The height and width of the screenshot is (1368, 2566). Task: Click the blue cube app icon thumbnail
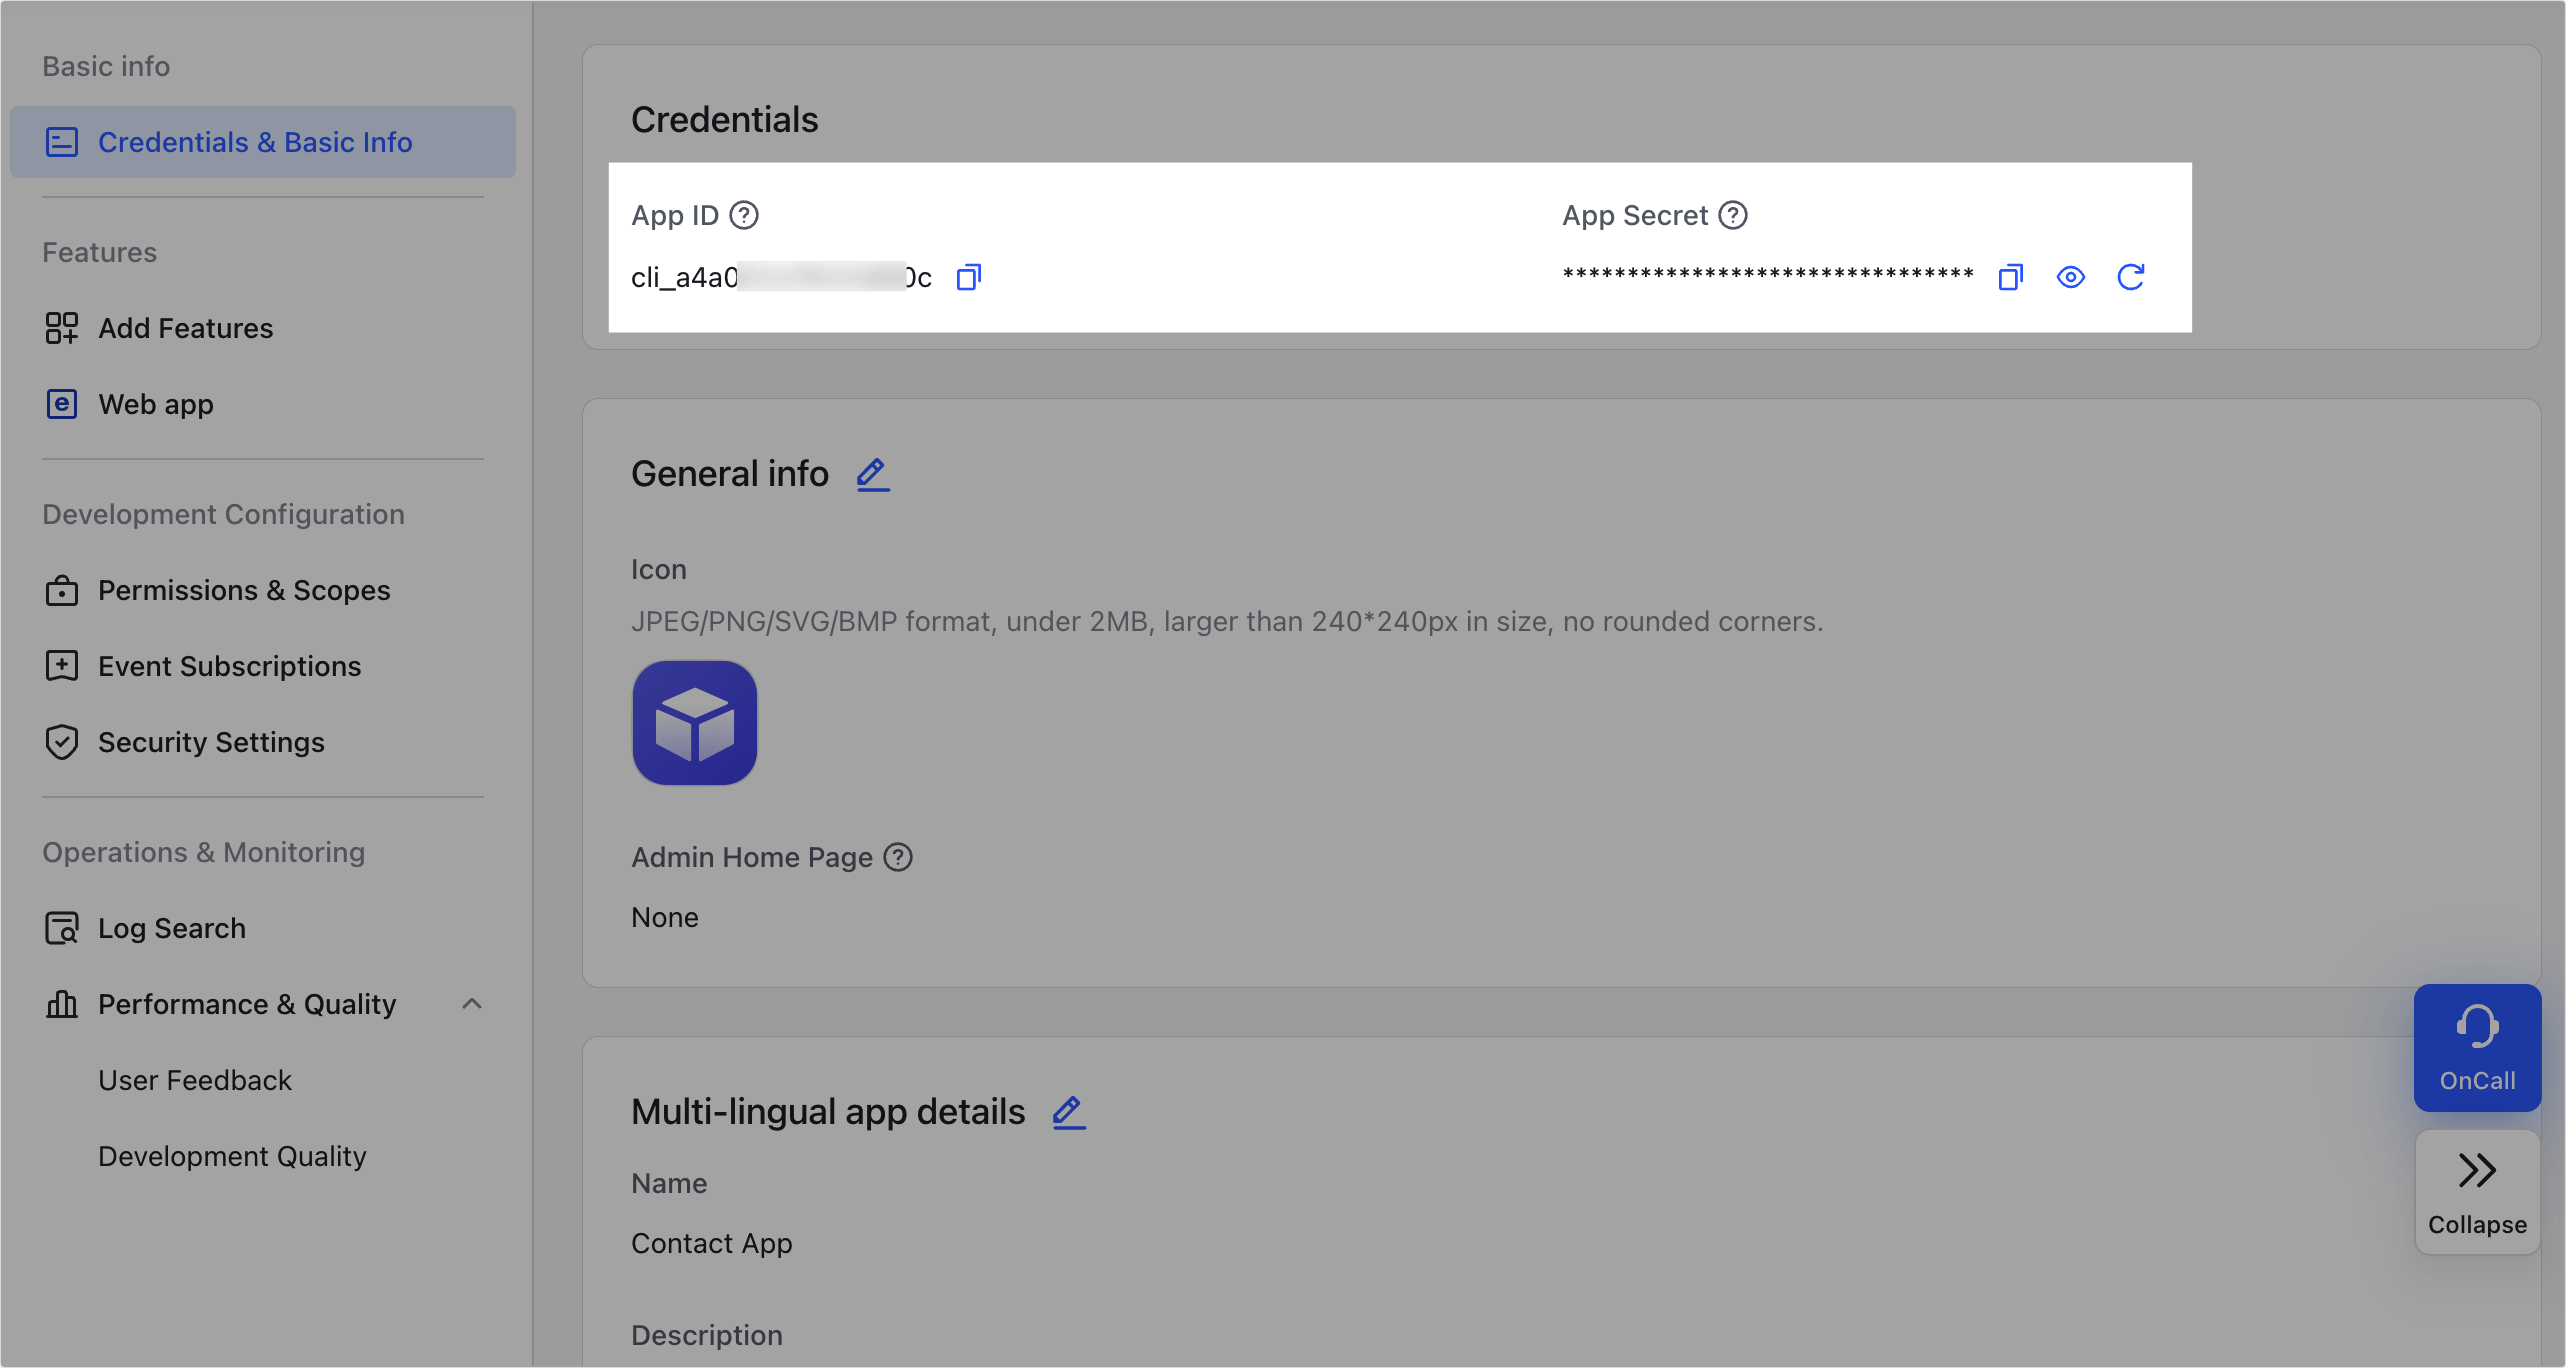coord(695,723)
